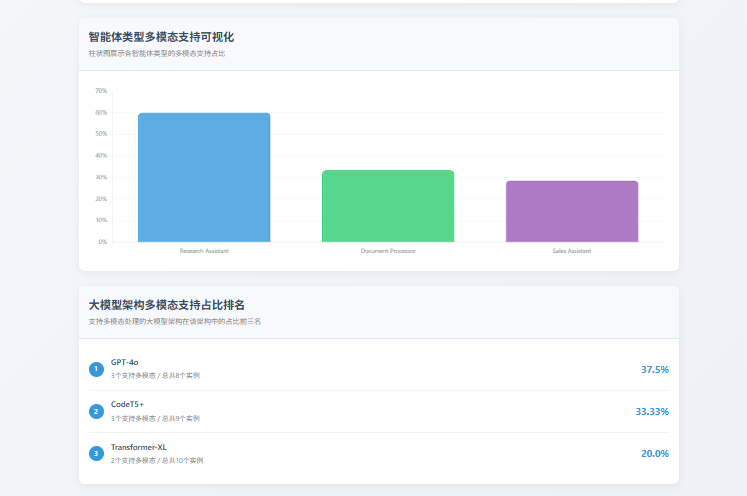747x496 pixels.
Task: Click the CodeT5+ architecture name
Action: click(128, 404)
